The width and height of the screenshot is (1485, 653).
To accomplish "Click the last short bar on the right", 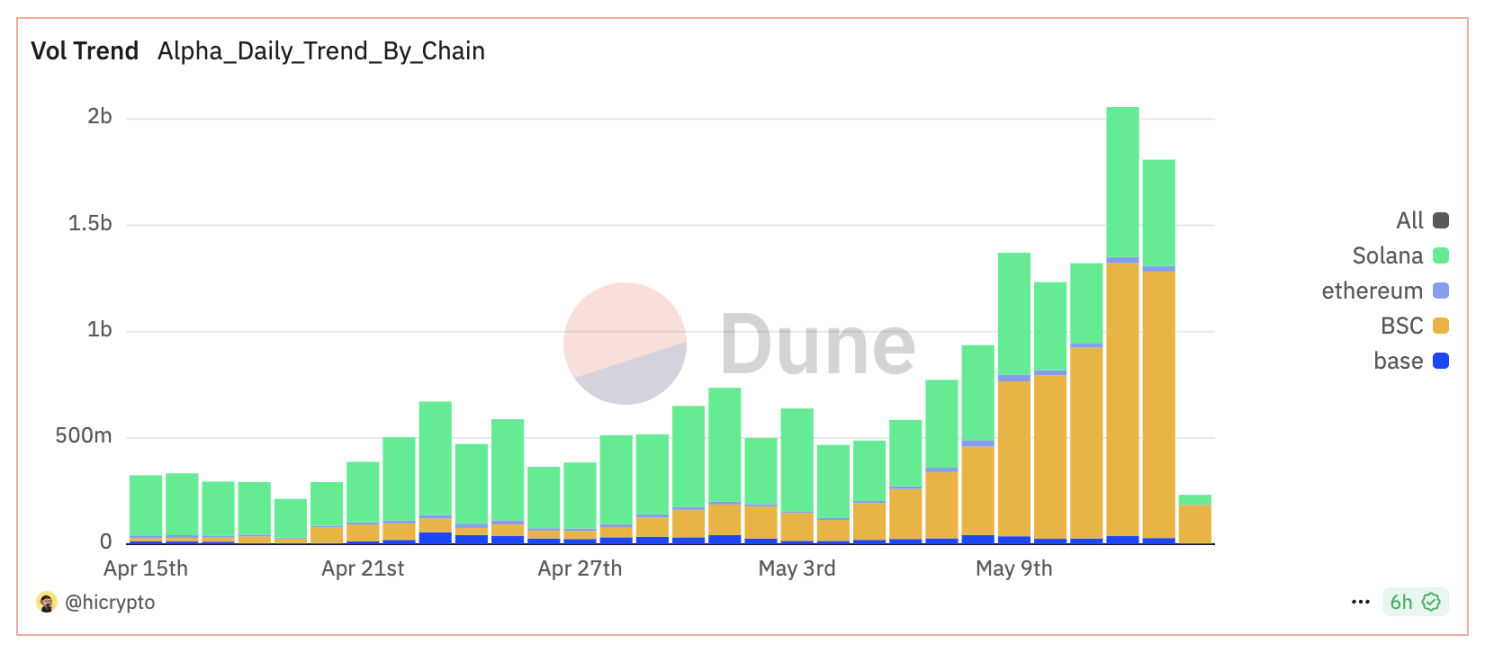I will [x=1194, y=522].
